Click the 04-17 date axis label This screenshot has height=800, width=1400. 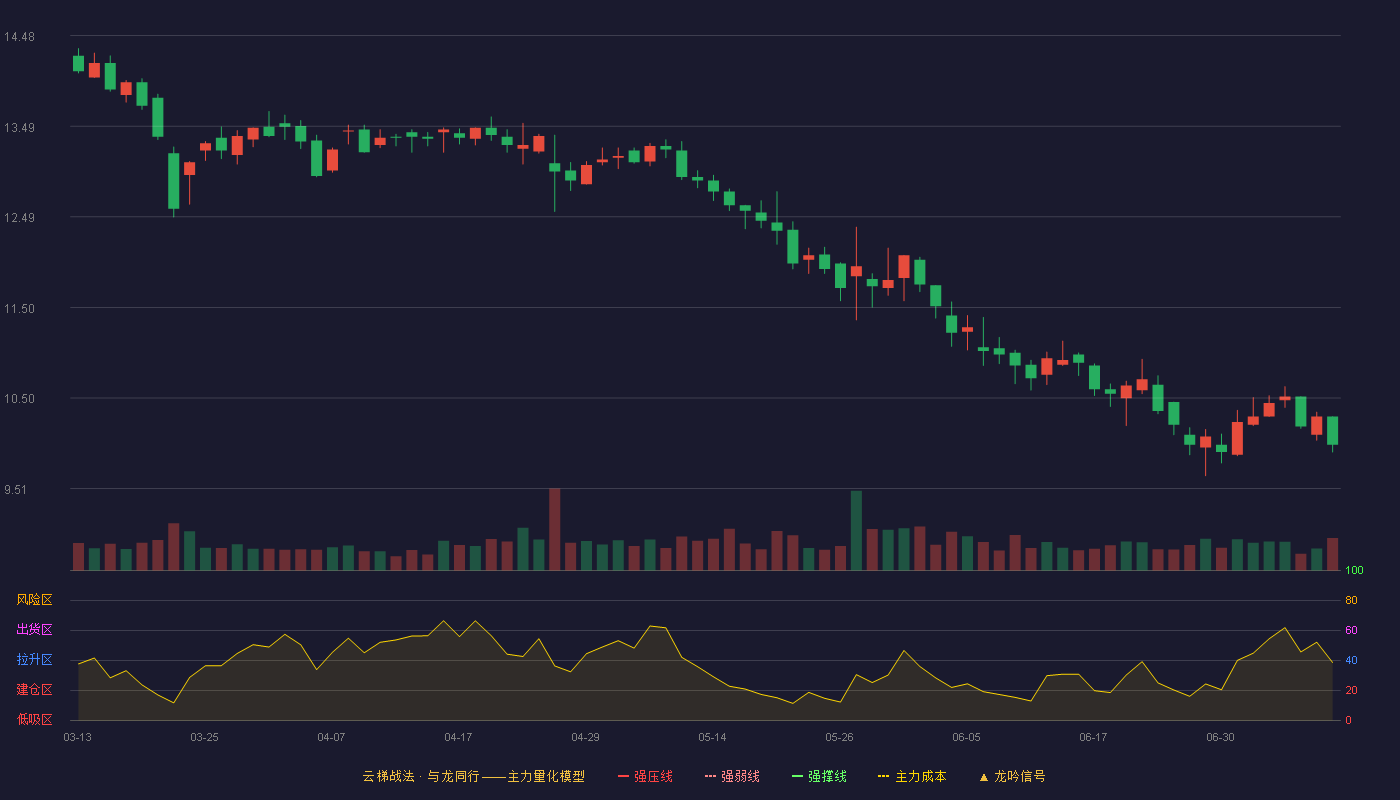click(x=458, y=737)
